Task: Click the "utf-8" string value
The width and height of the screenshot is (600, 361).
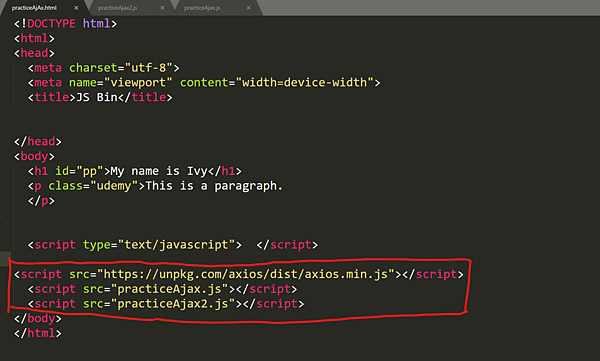Action: click(x=148, y=68)
